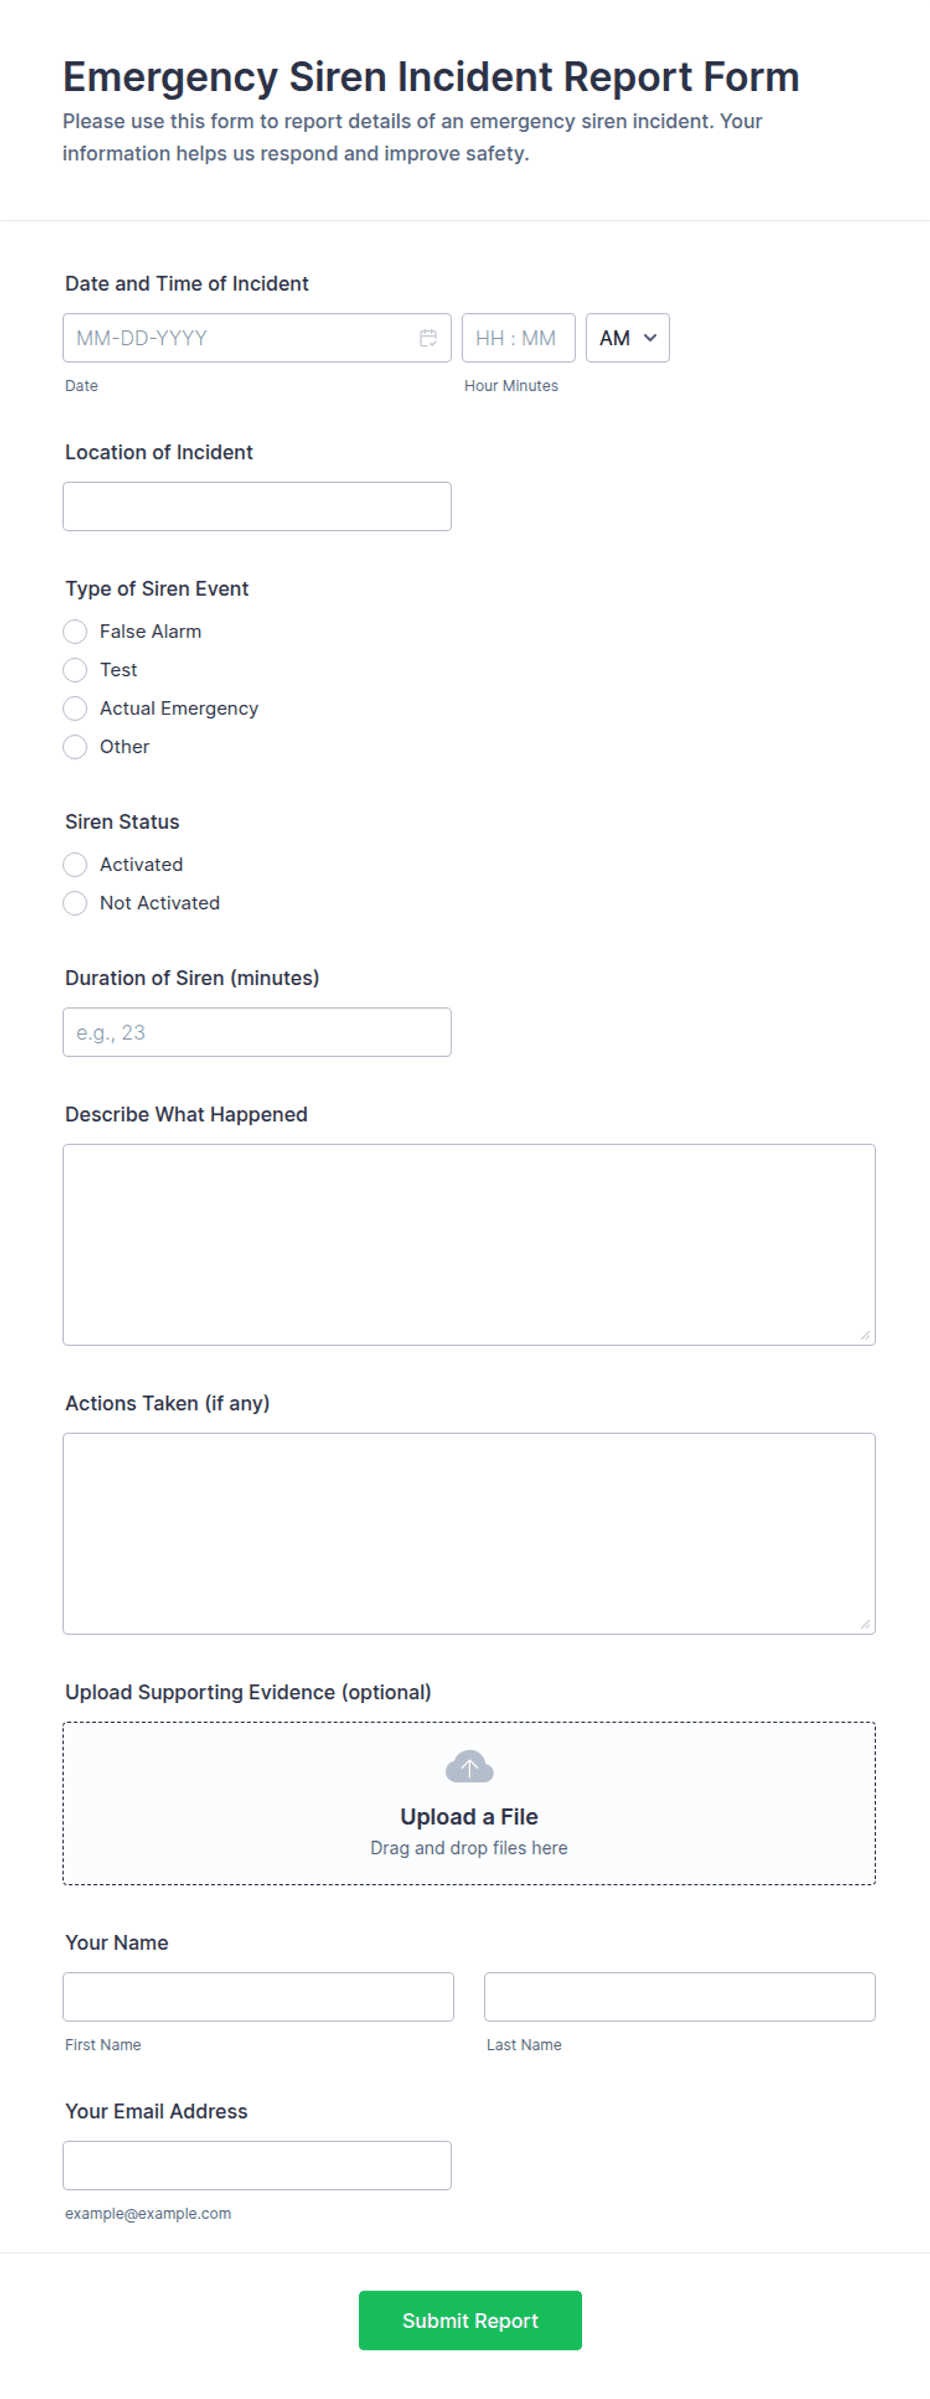This screenshot has height=2399, width=930.
Task: Choose Actual Emergency event type
Action: 75,708
